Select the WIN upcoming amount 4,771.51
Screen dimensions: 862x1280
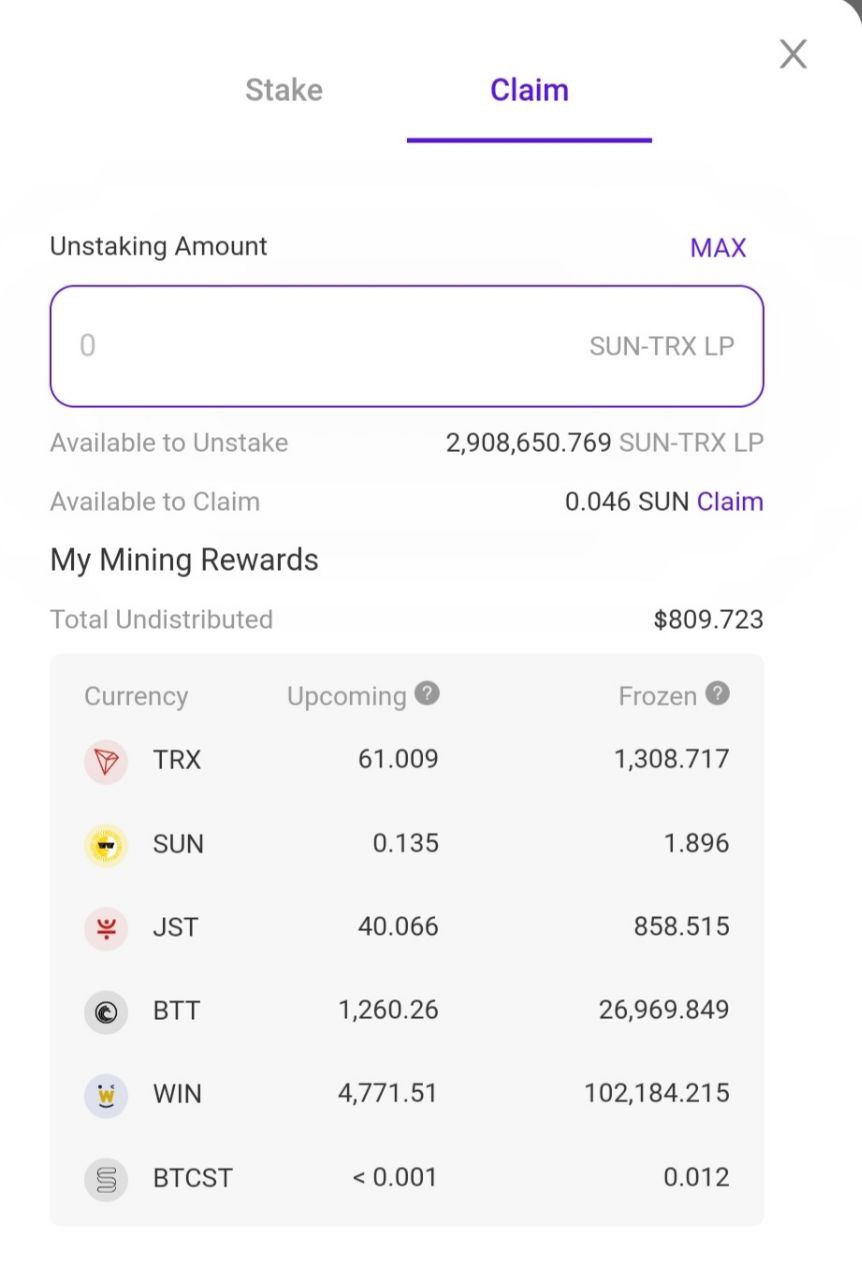[x=388, y=1093]
